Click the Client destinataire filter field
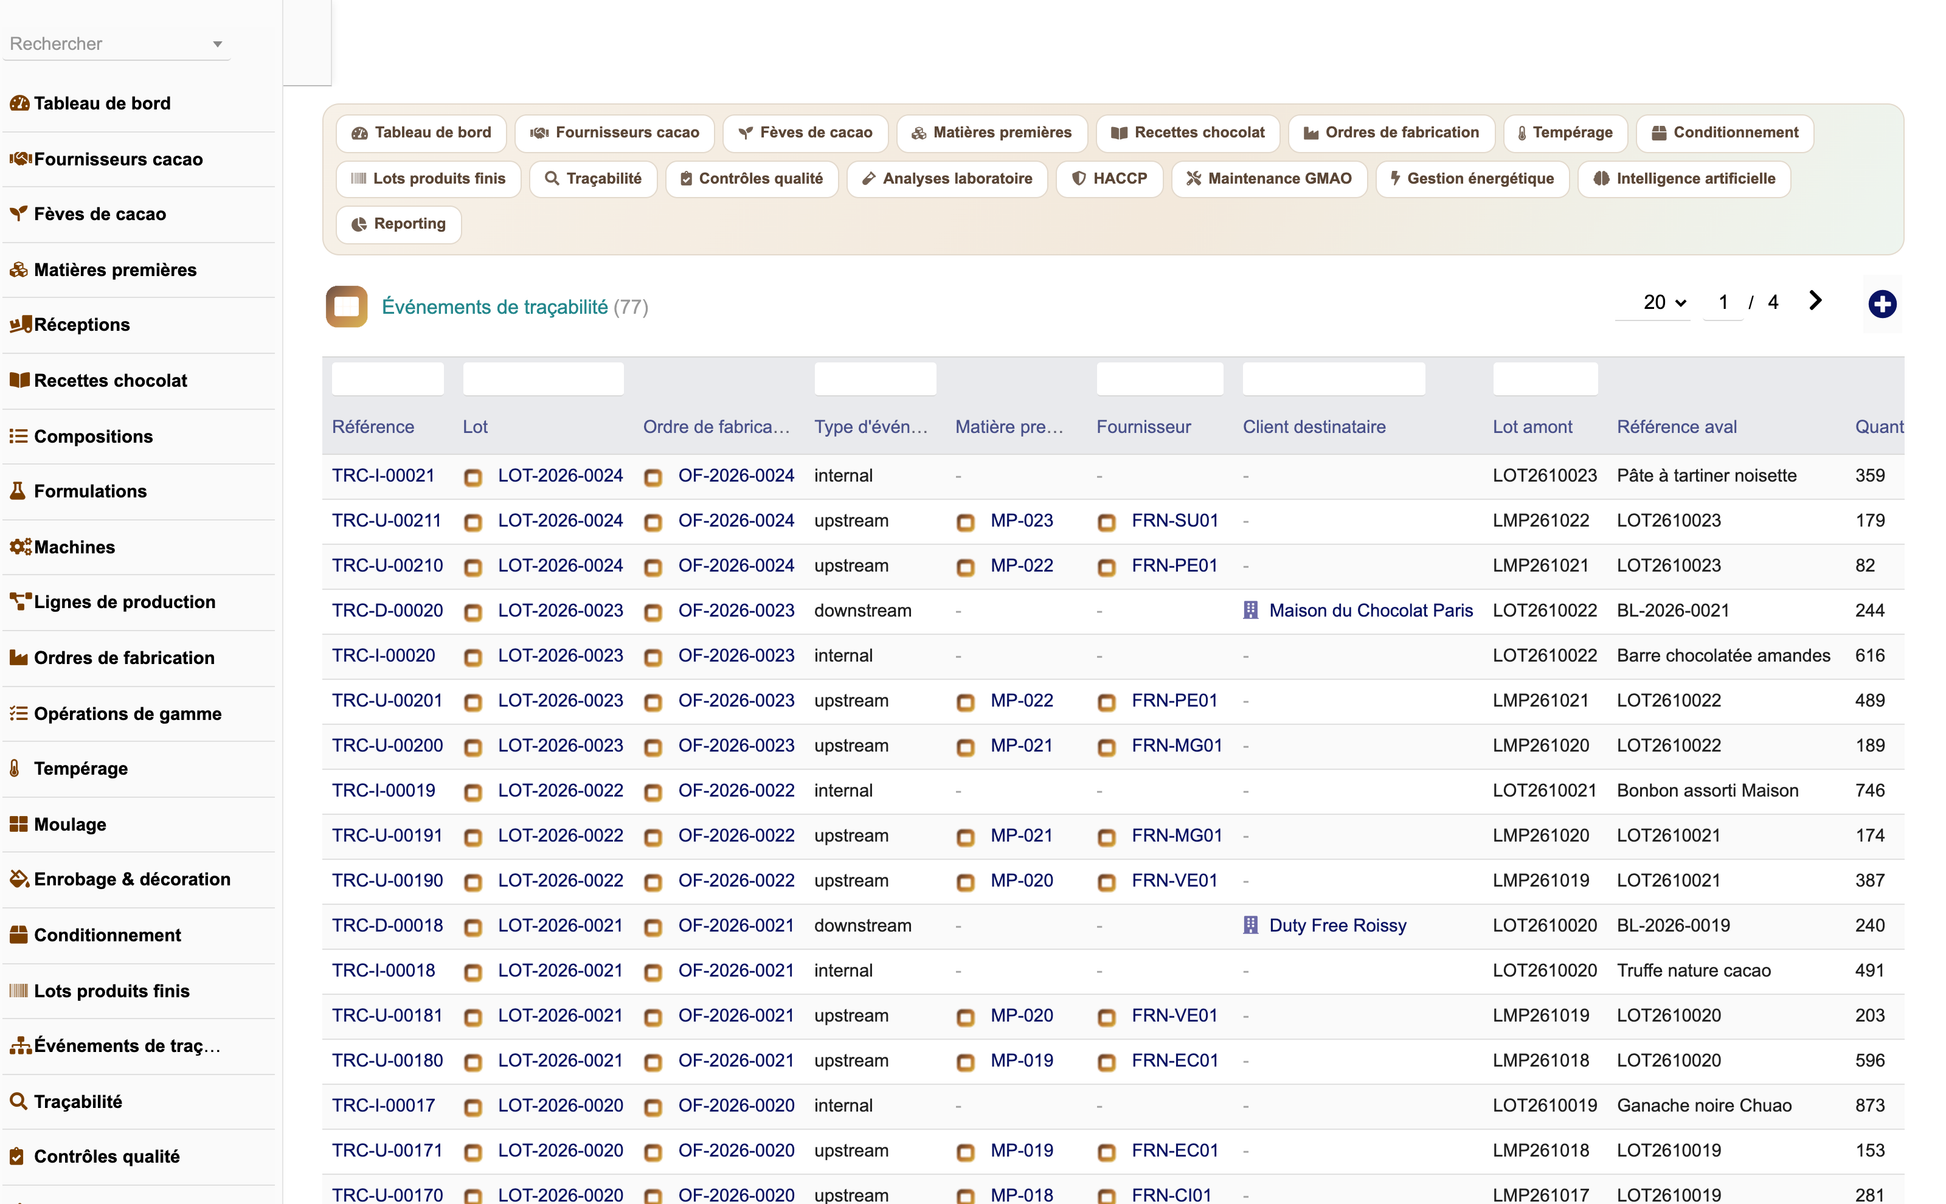Screen dimensions: 1946x1204 point(1333,379)
